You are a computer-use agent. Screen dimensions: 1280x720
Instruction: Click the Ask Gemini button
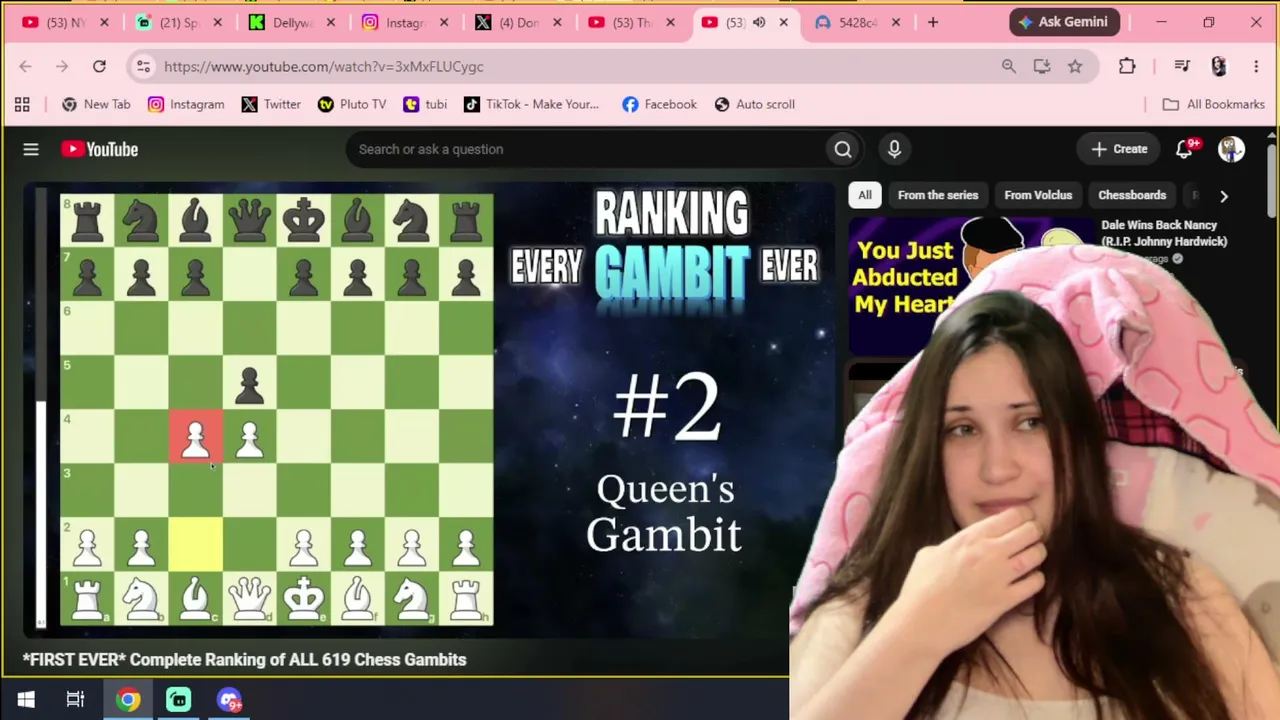pyautogui.click(x=1065, y=22)
